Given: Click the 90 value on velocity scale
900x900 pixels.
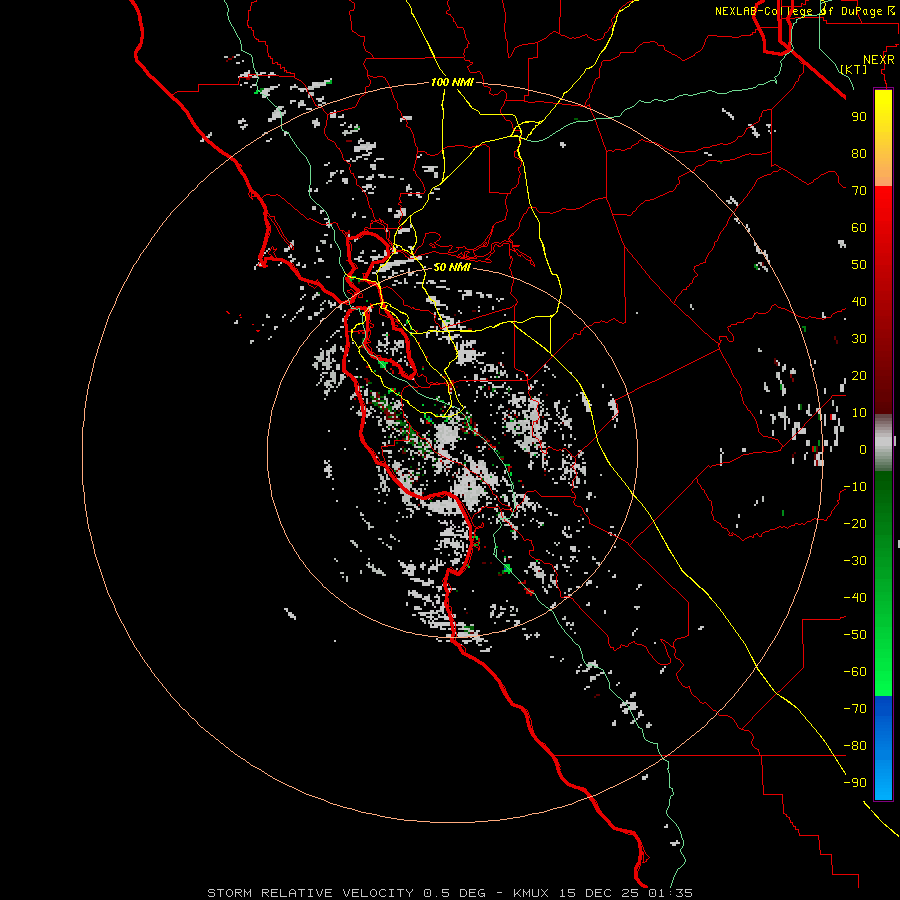Looking at the screenshot, I should coord(859,117).
